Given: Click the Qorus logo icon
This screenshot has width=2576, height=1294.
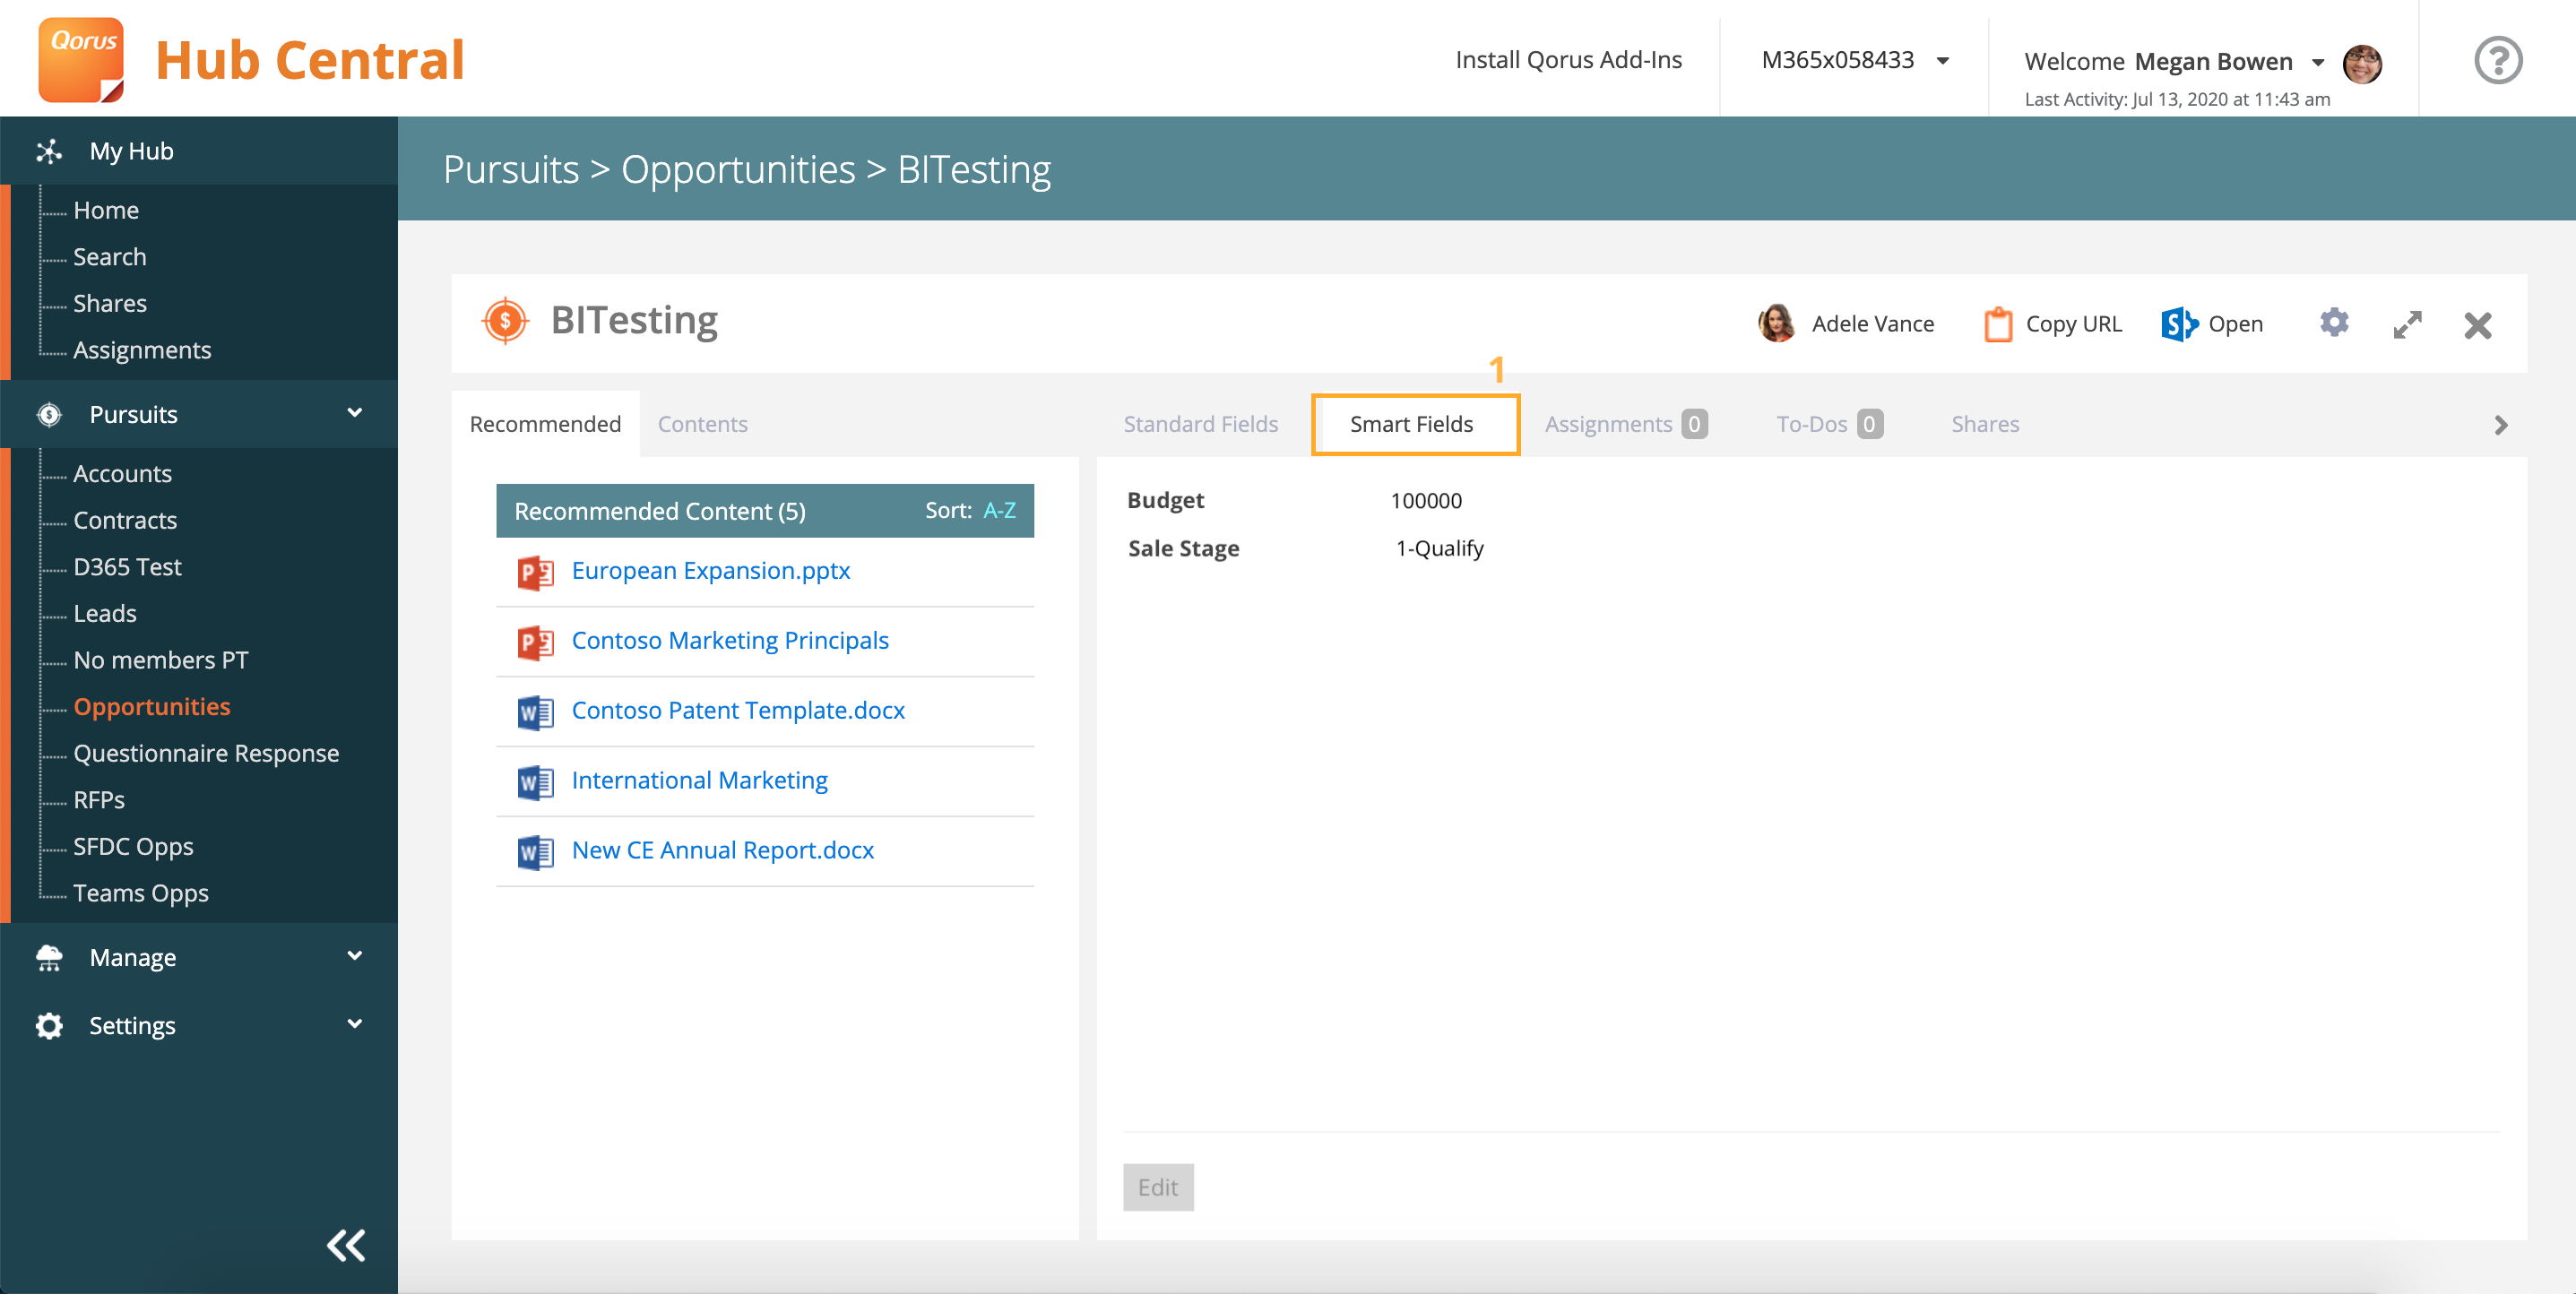Looking at the screenshot, I should point(81,59).
